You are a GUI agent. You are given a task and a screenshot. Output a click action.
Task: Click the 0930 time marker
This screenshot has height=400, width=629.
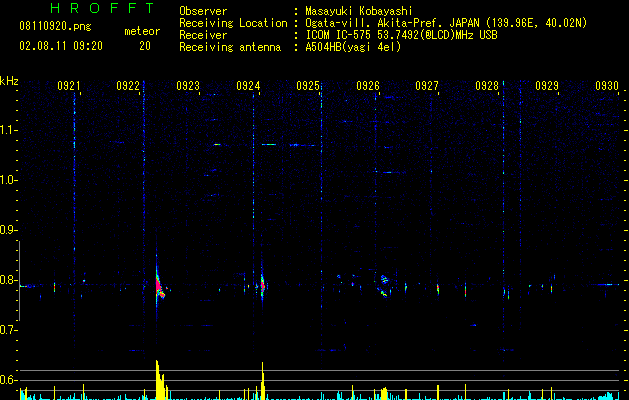pyautogui.click(x=607, y=86)
